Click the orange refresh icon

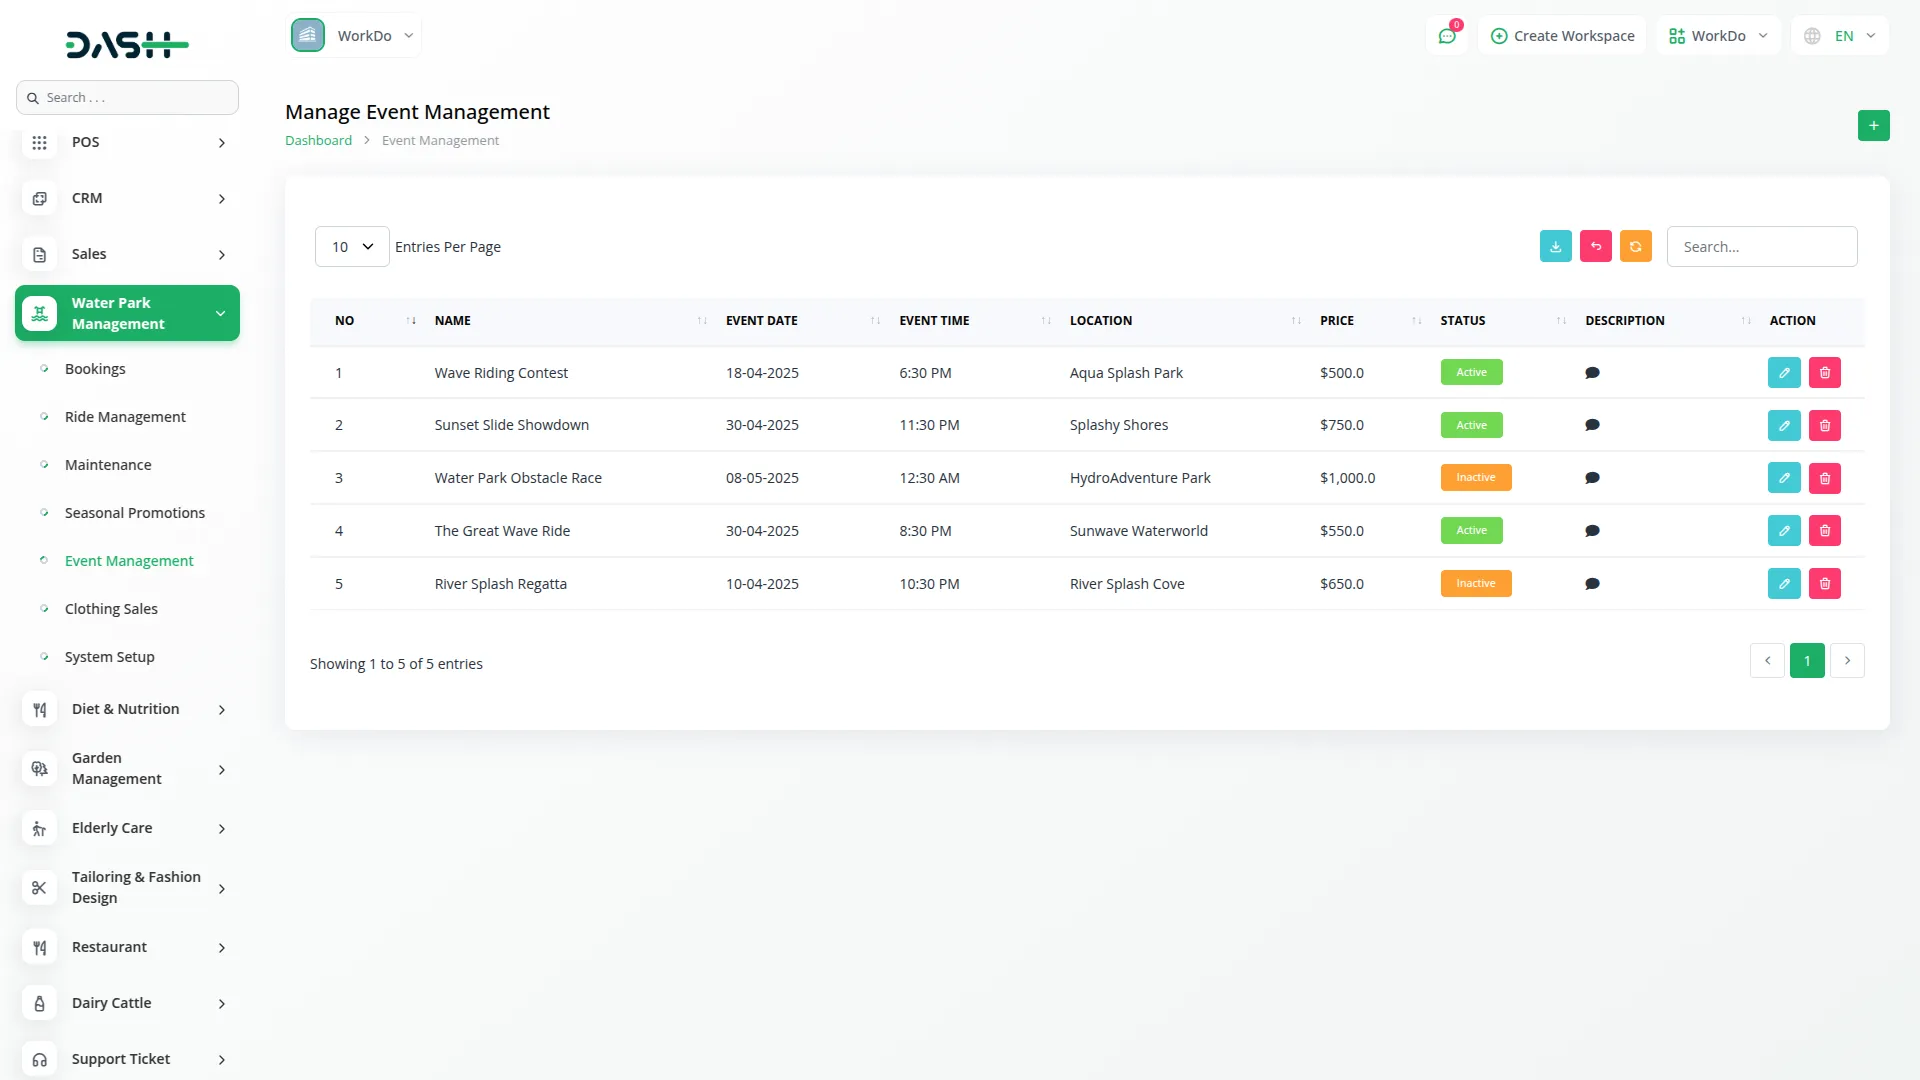tap(1635, 247)
